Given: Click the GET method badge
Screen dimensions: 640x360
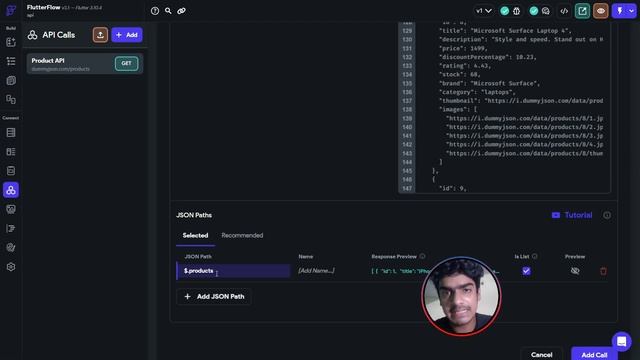Looking at the screenshot, I should click(x=127, y=63).
